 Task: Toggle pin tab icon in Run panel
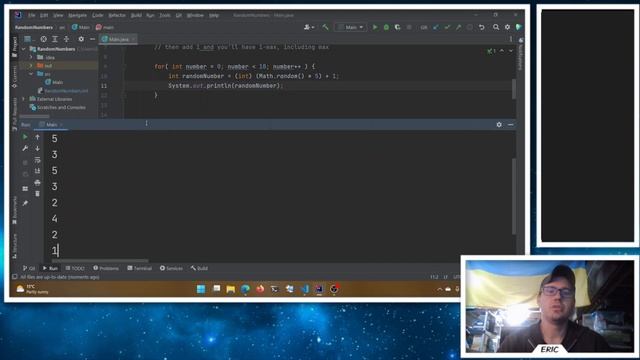(x=25, y=203)
